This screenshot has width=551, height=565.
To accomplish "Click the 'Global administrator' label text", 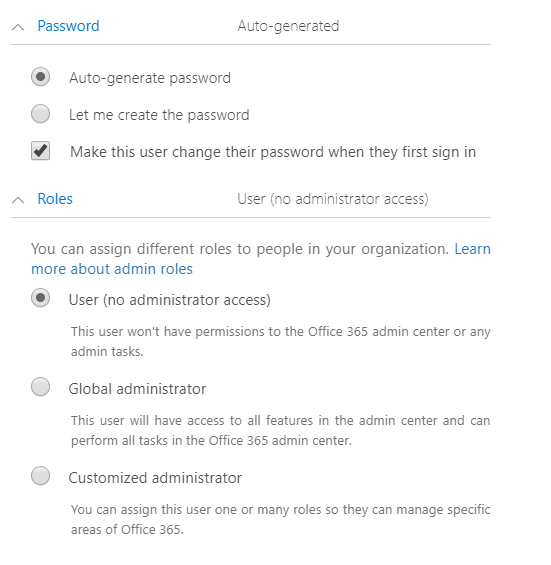I will pos(137,389).
